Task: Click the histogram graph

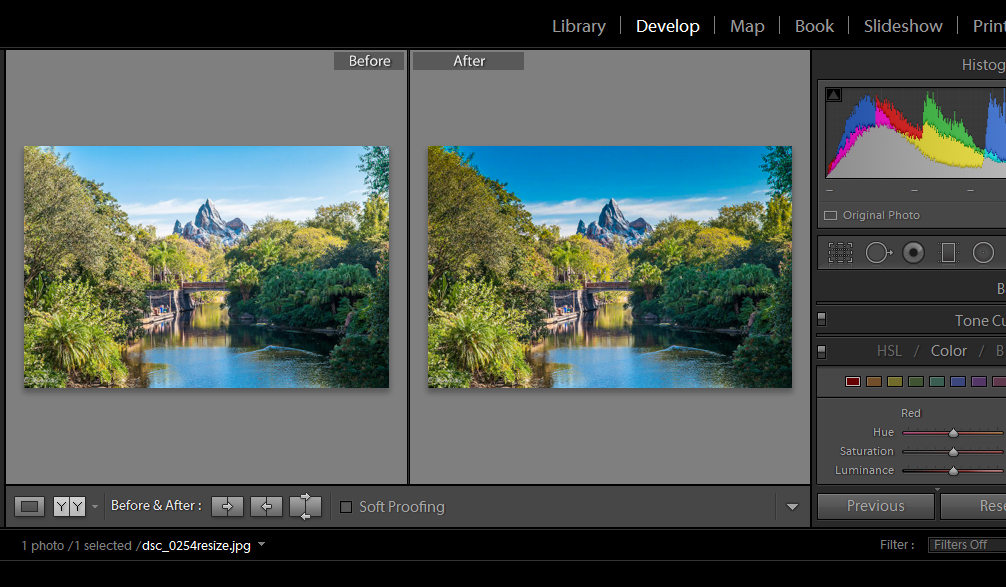Action: [916, 133]
